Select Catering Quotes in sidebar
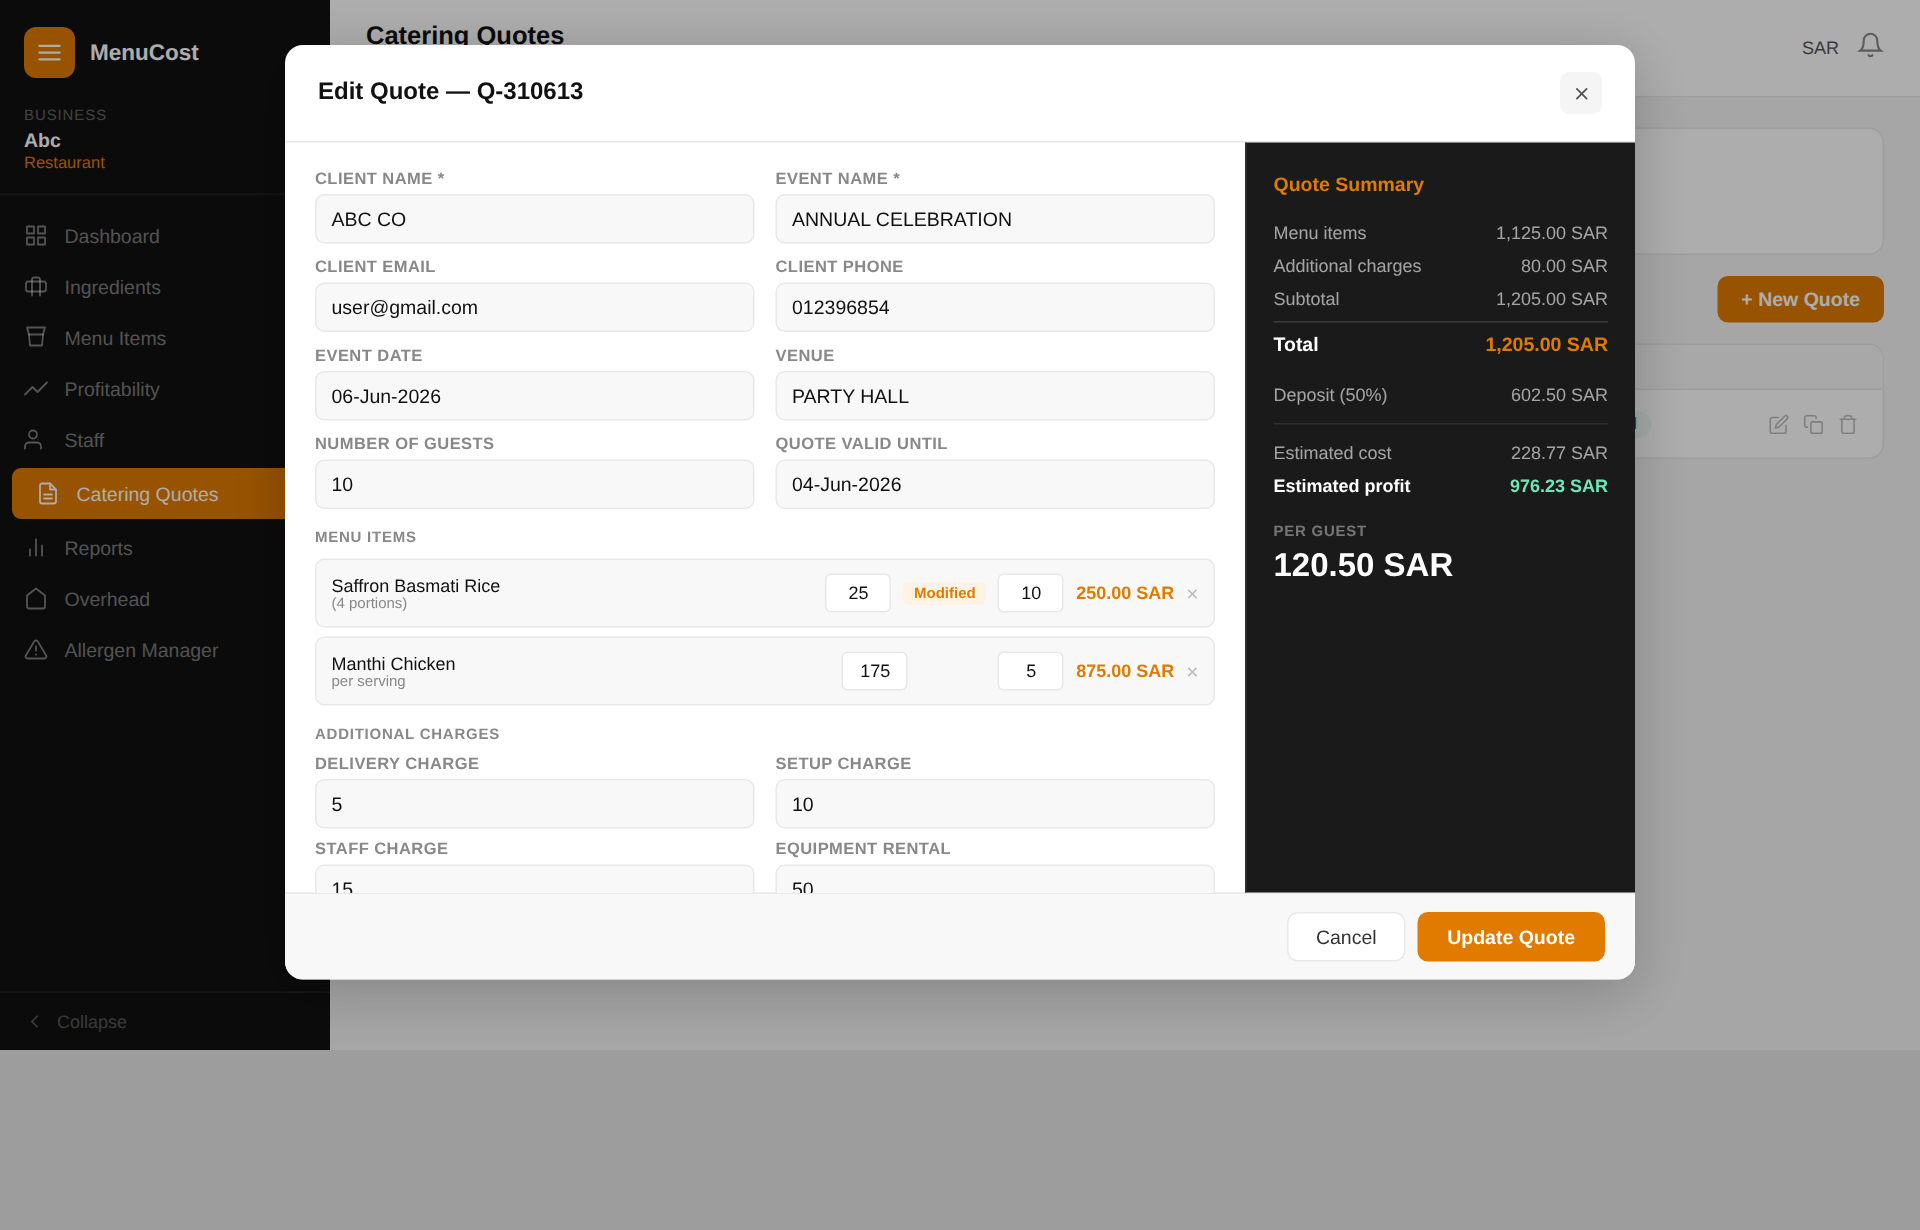This screenshot has height=1230, width=1920. click(148, 494)
